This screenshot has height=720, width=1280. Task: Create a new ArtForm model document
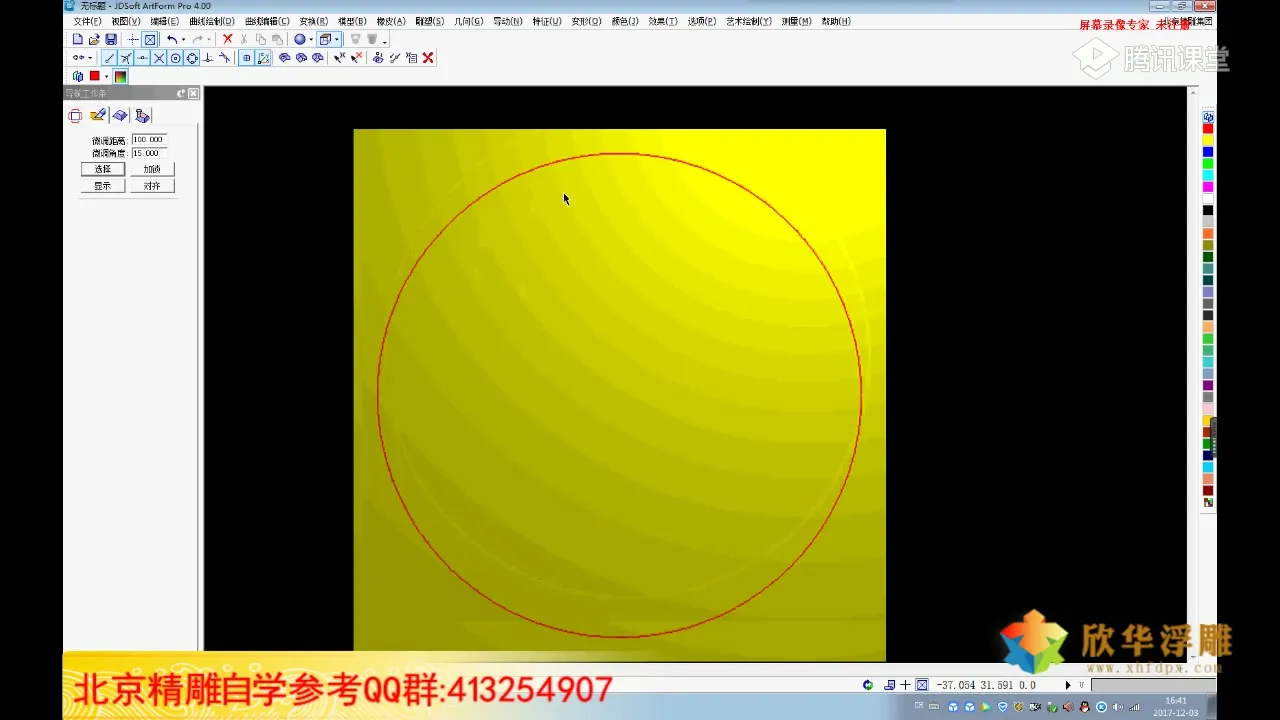(77, 39)
